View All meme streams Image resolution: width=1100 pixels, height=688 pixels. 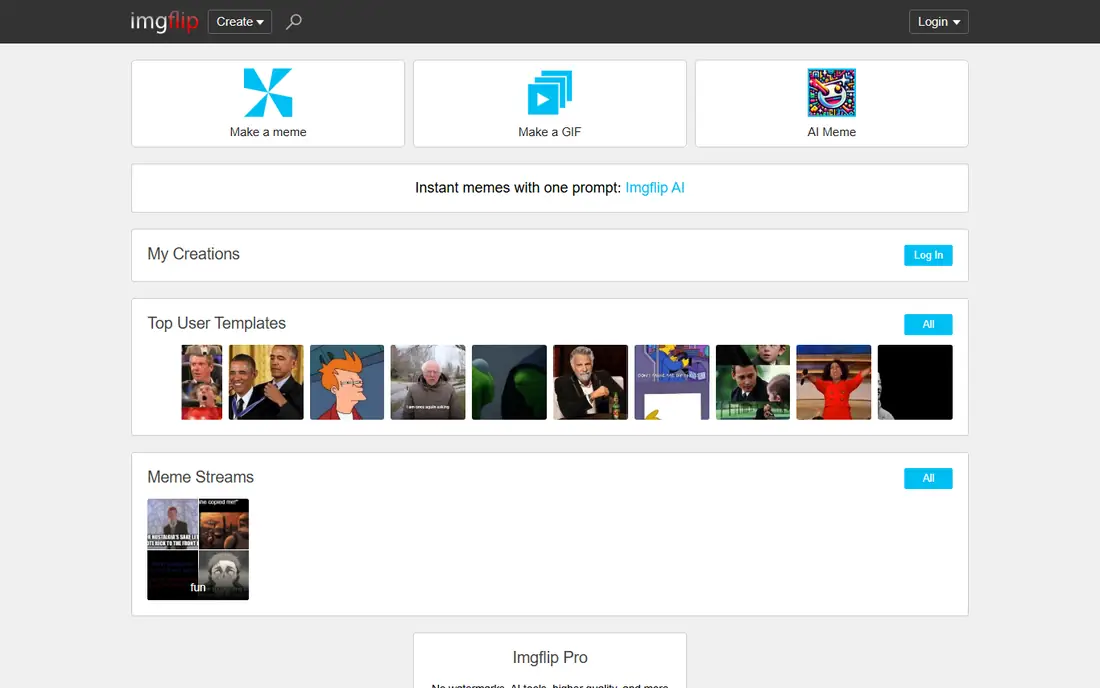[928, 478]
